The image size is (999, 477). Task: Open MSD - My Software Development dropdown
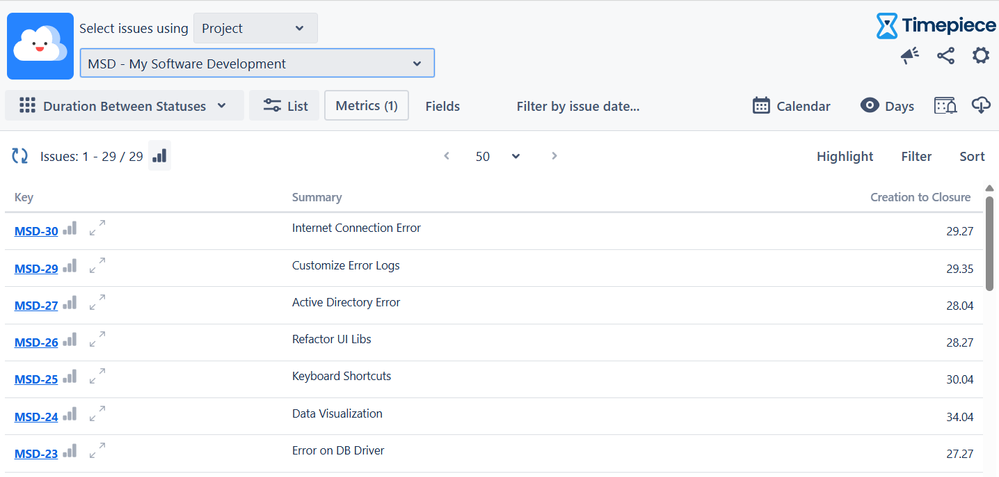[x=257, y=63]
